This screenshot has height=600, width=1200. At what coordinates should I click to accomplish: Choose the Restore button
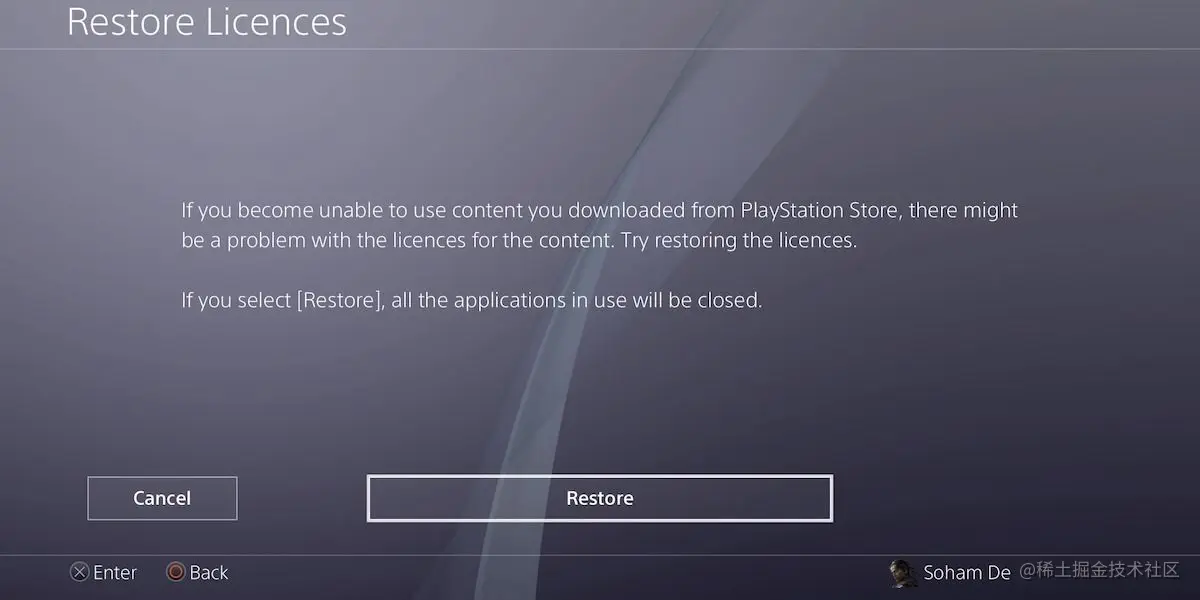click(600, 498)
